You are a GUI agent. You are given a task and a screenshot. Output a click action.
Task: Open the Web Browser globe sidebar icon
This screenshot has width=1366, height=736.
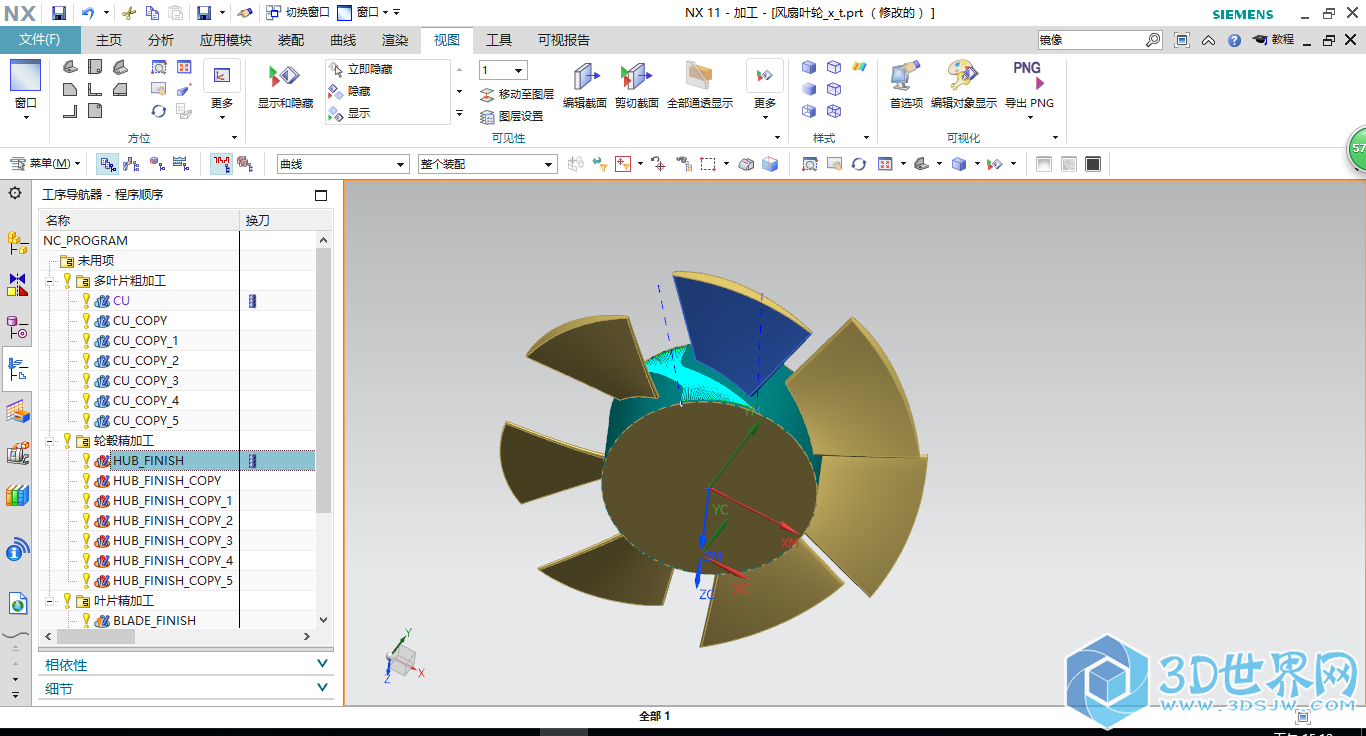point(17,603)
